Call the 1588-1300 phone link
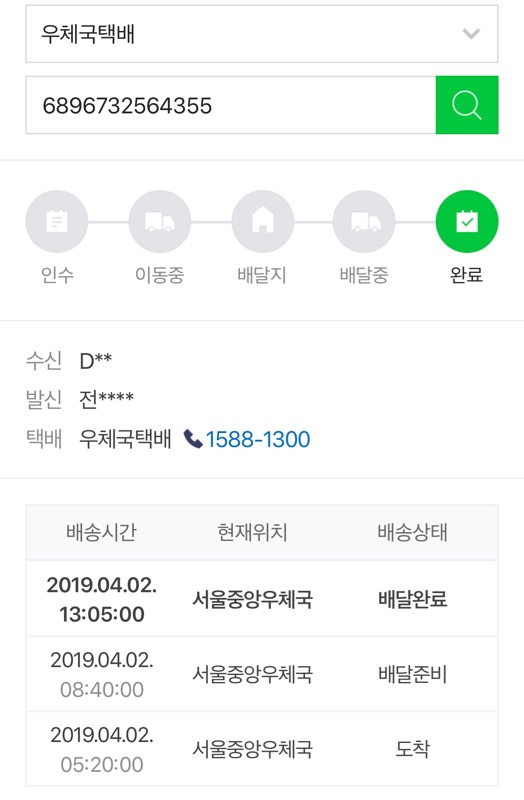 coord(258,439)
